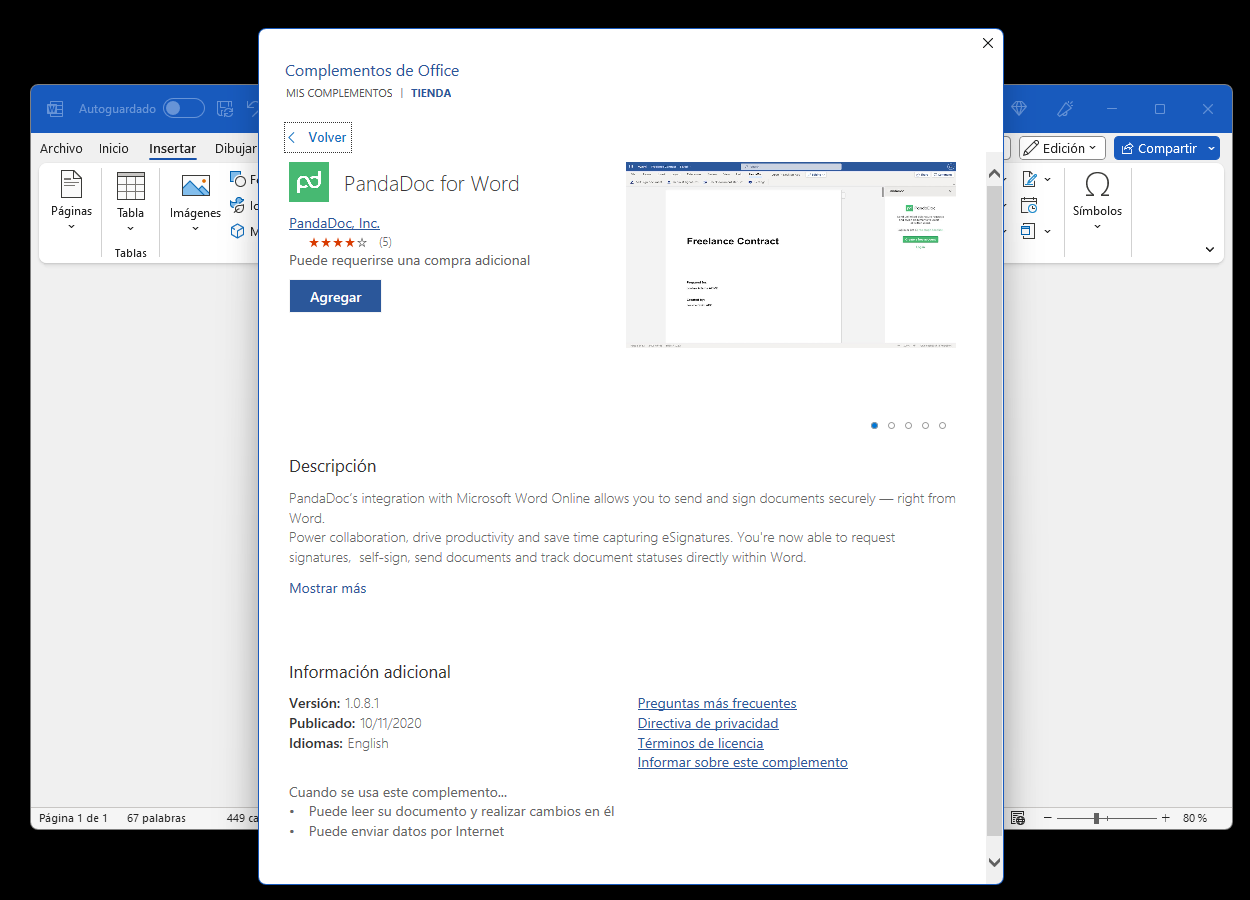Click the Word zoom slider handle

[x=1096, y=818]
